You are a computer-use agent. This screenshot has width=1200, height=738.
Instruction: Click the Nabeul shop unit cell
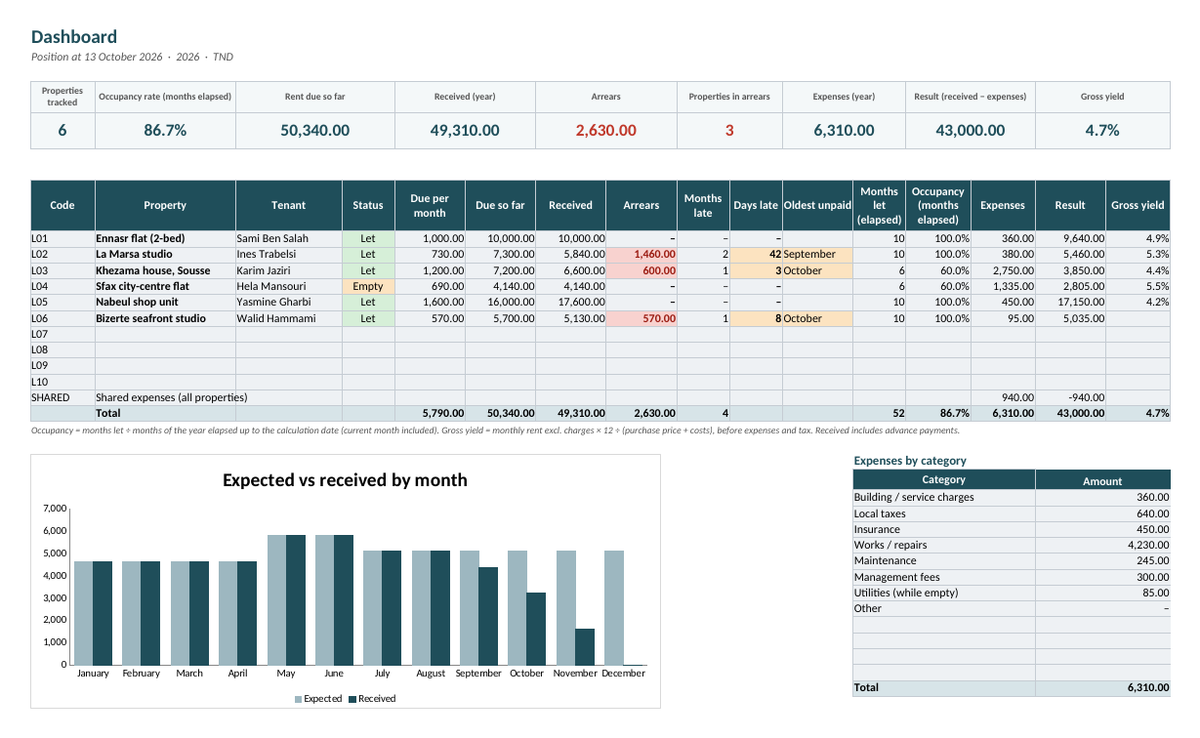[x=164, y=302]
